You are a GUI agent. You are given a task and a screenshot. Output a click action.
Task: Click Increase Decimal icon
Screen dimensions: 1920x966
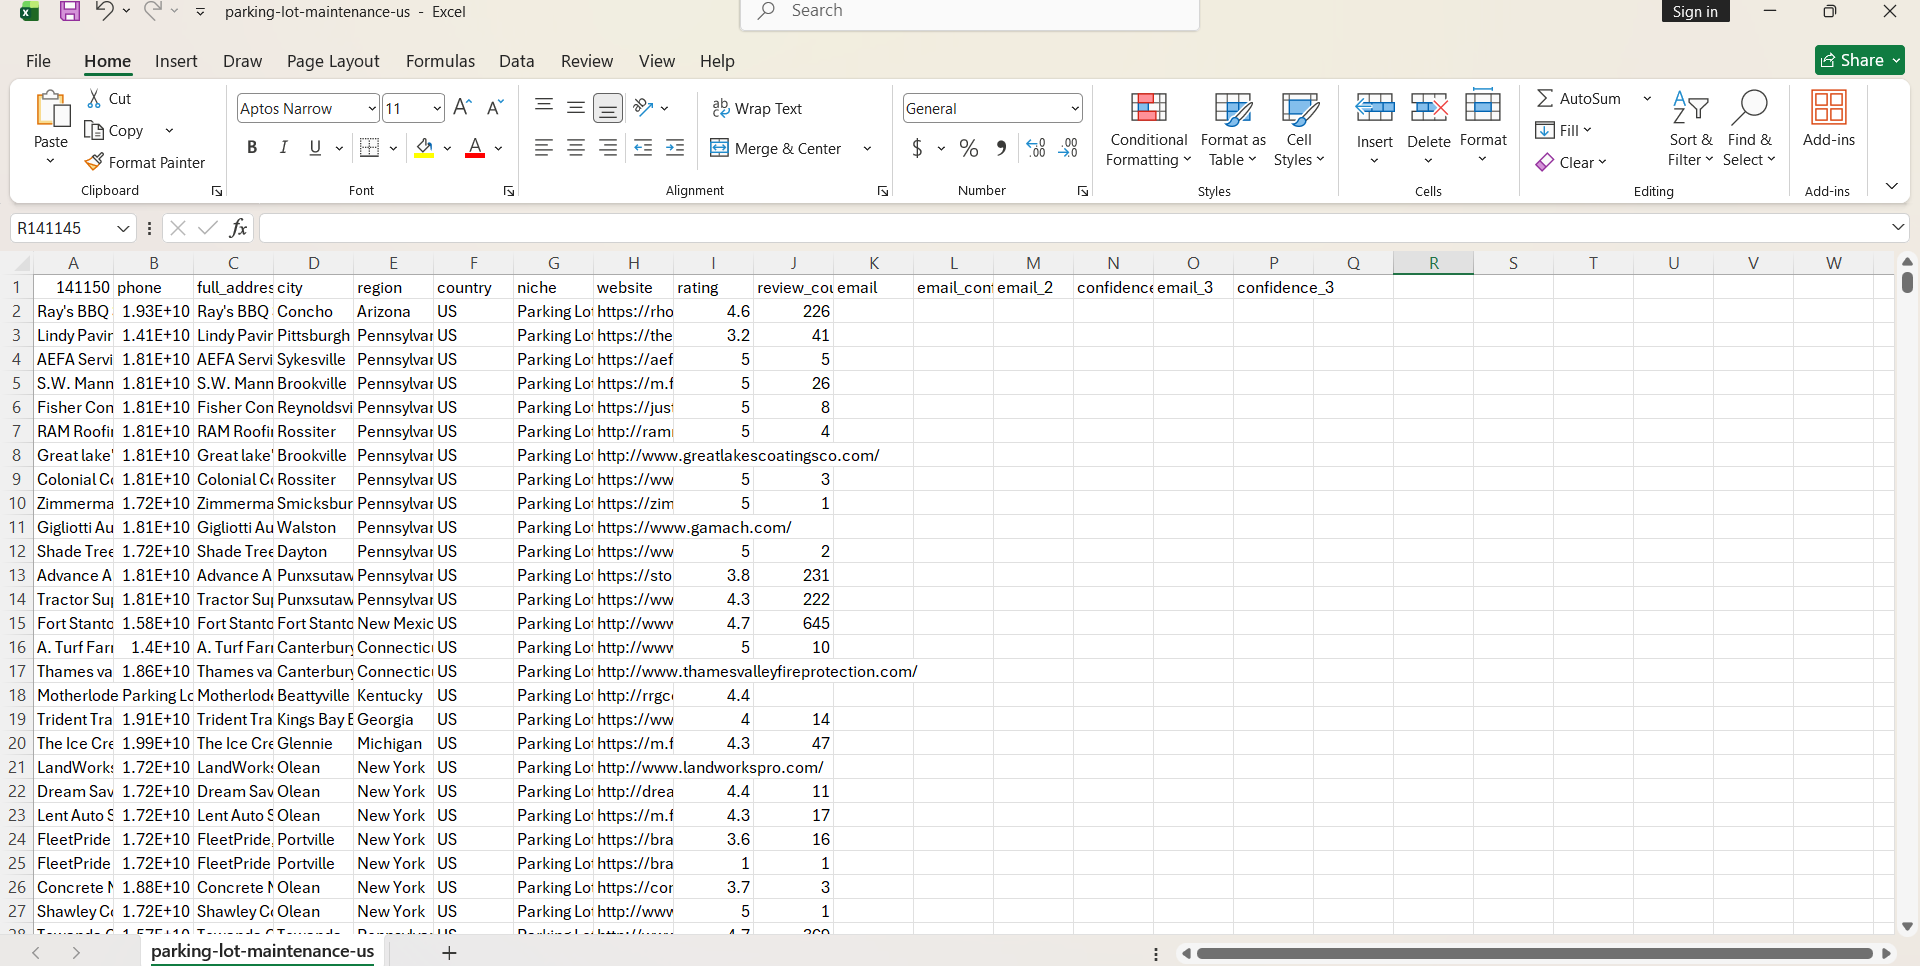1036,148
